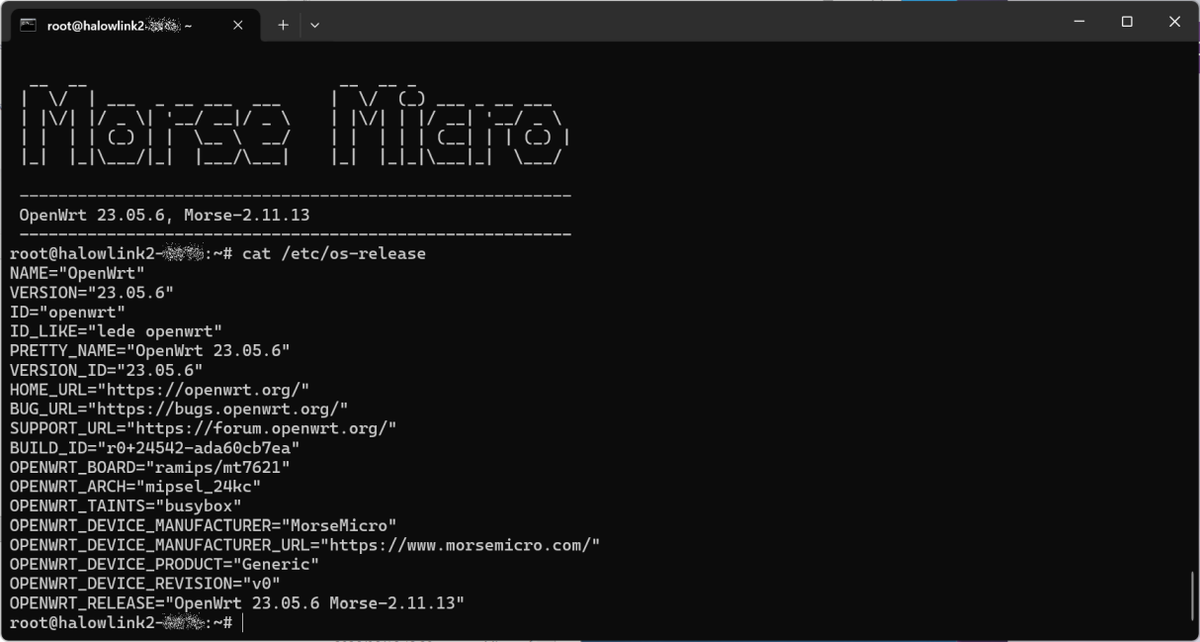Viewport: 1200px width, 642px height.
Task: Click the line ID_LIKE="lede openwrt"
Action: [x=116, y=330]
